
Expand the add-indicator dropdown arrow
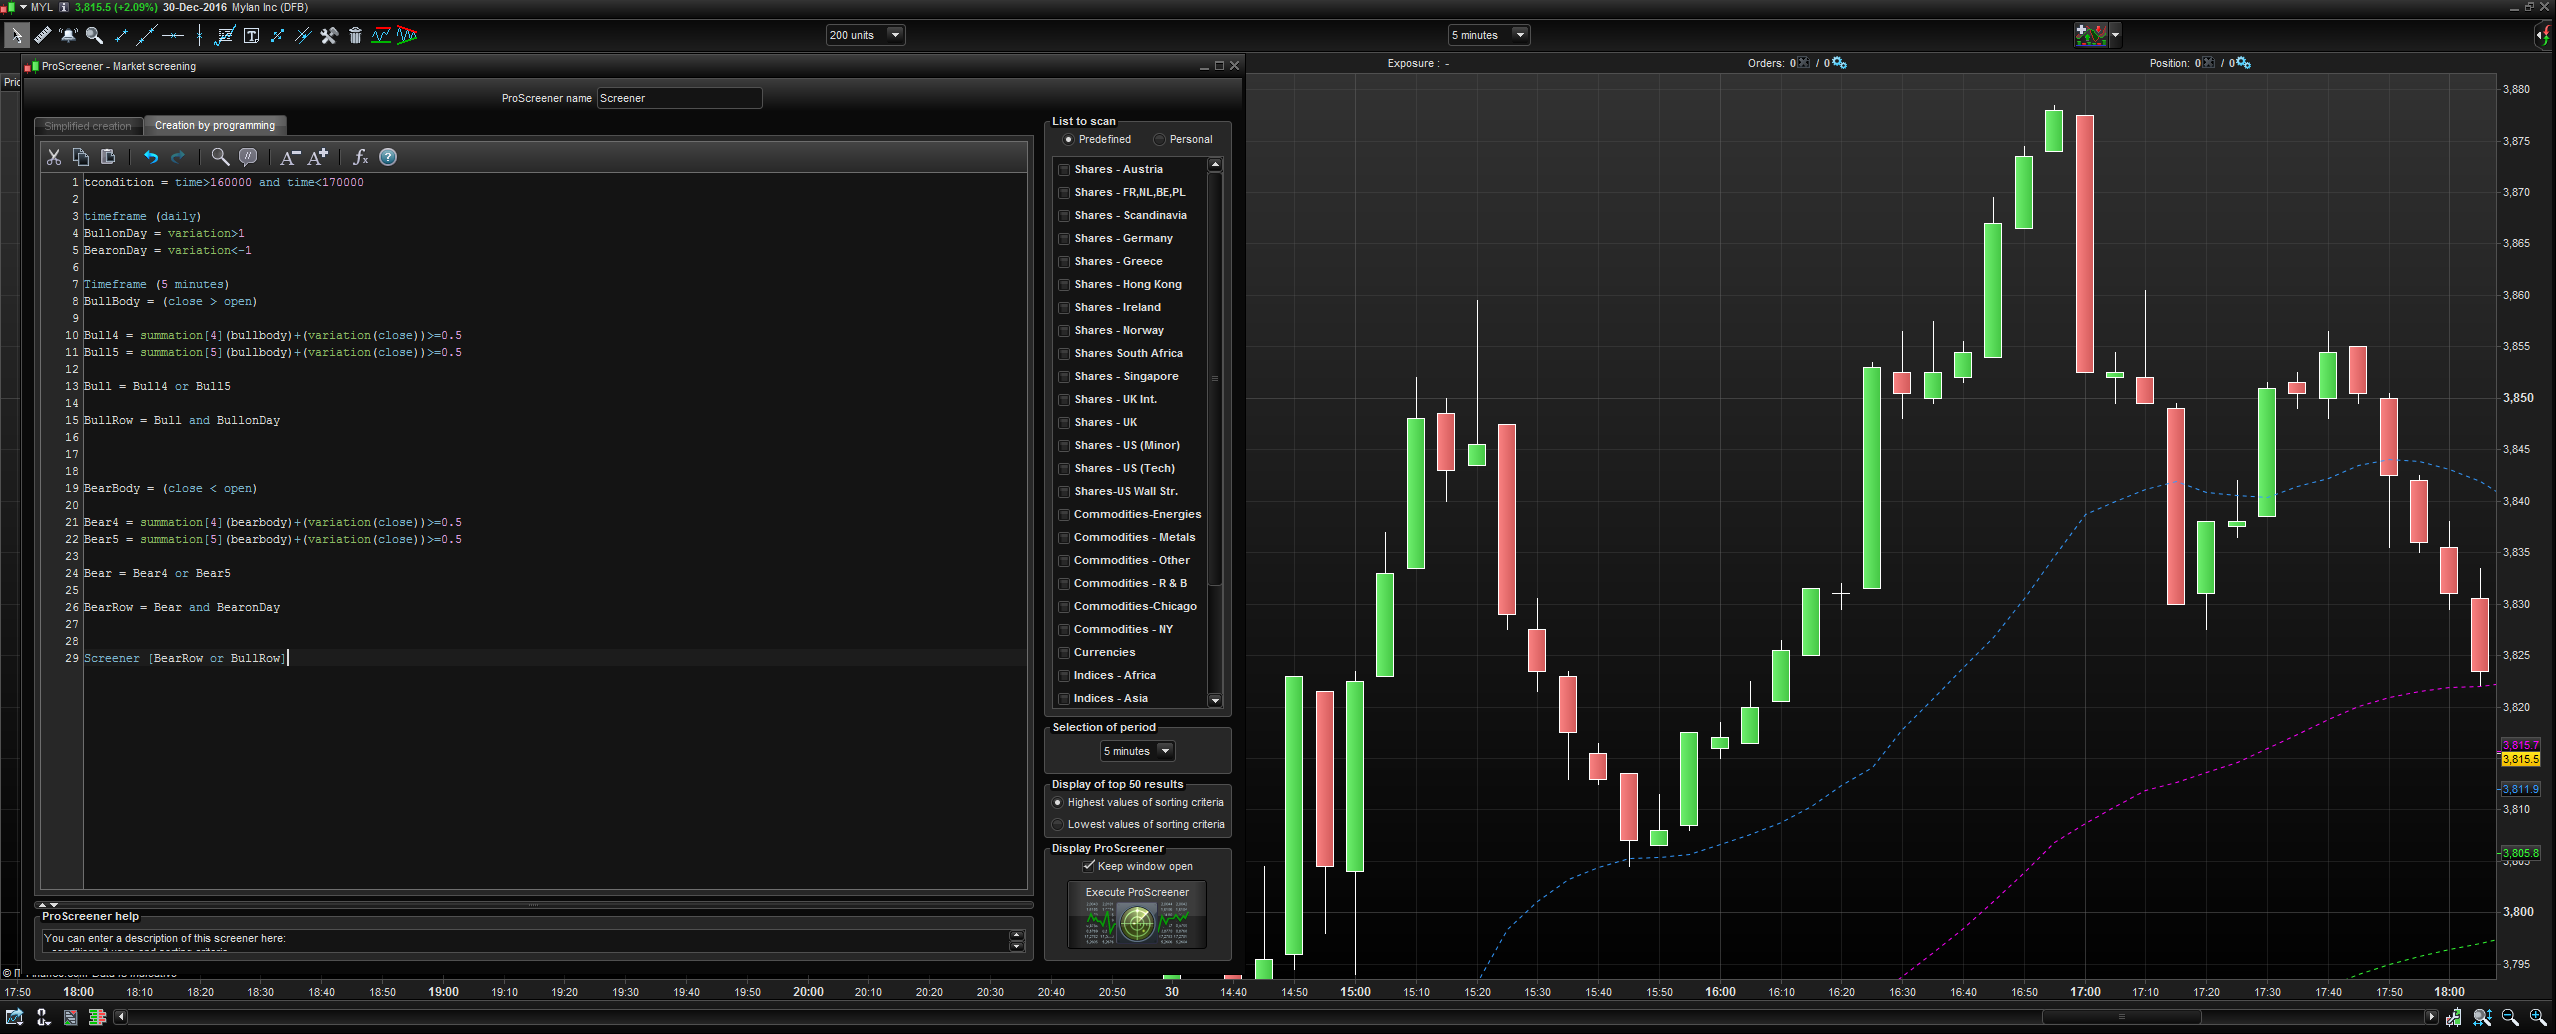[2115, 35]
